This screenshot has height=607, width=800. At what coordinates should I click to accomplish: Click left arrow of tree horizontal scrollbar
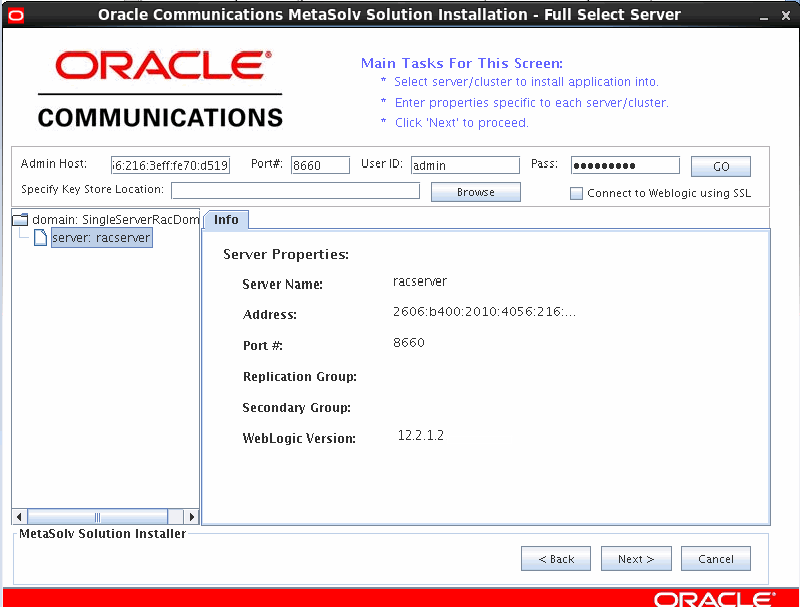tap(19, 517)
